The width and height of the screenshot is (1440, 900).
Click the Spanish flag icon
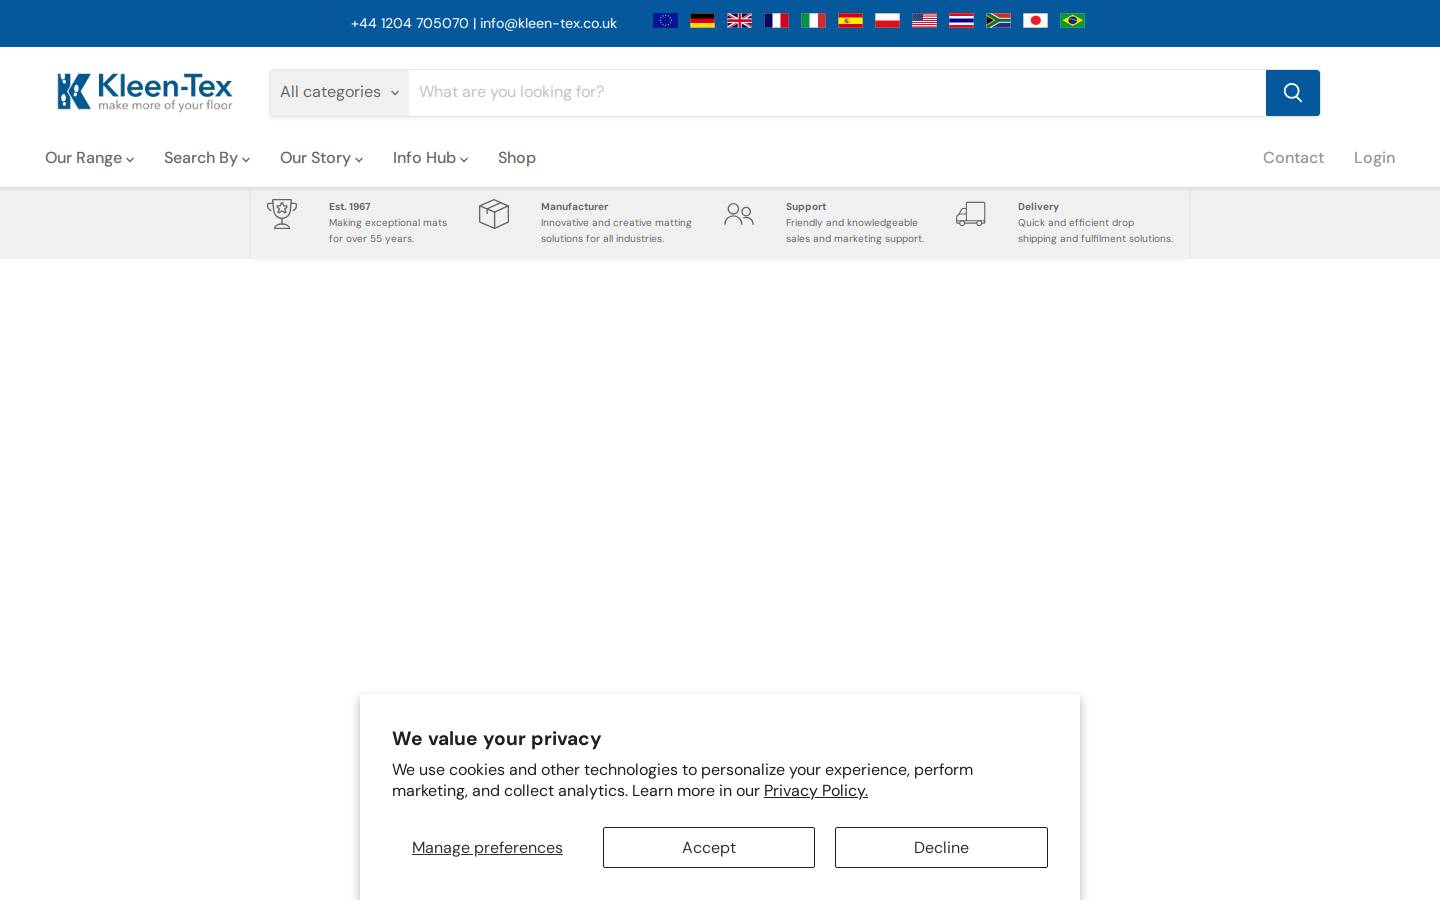click(850, 20)
